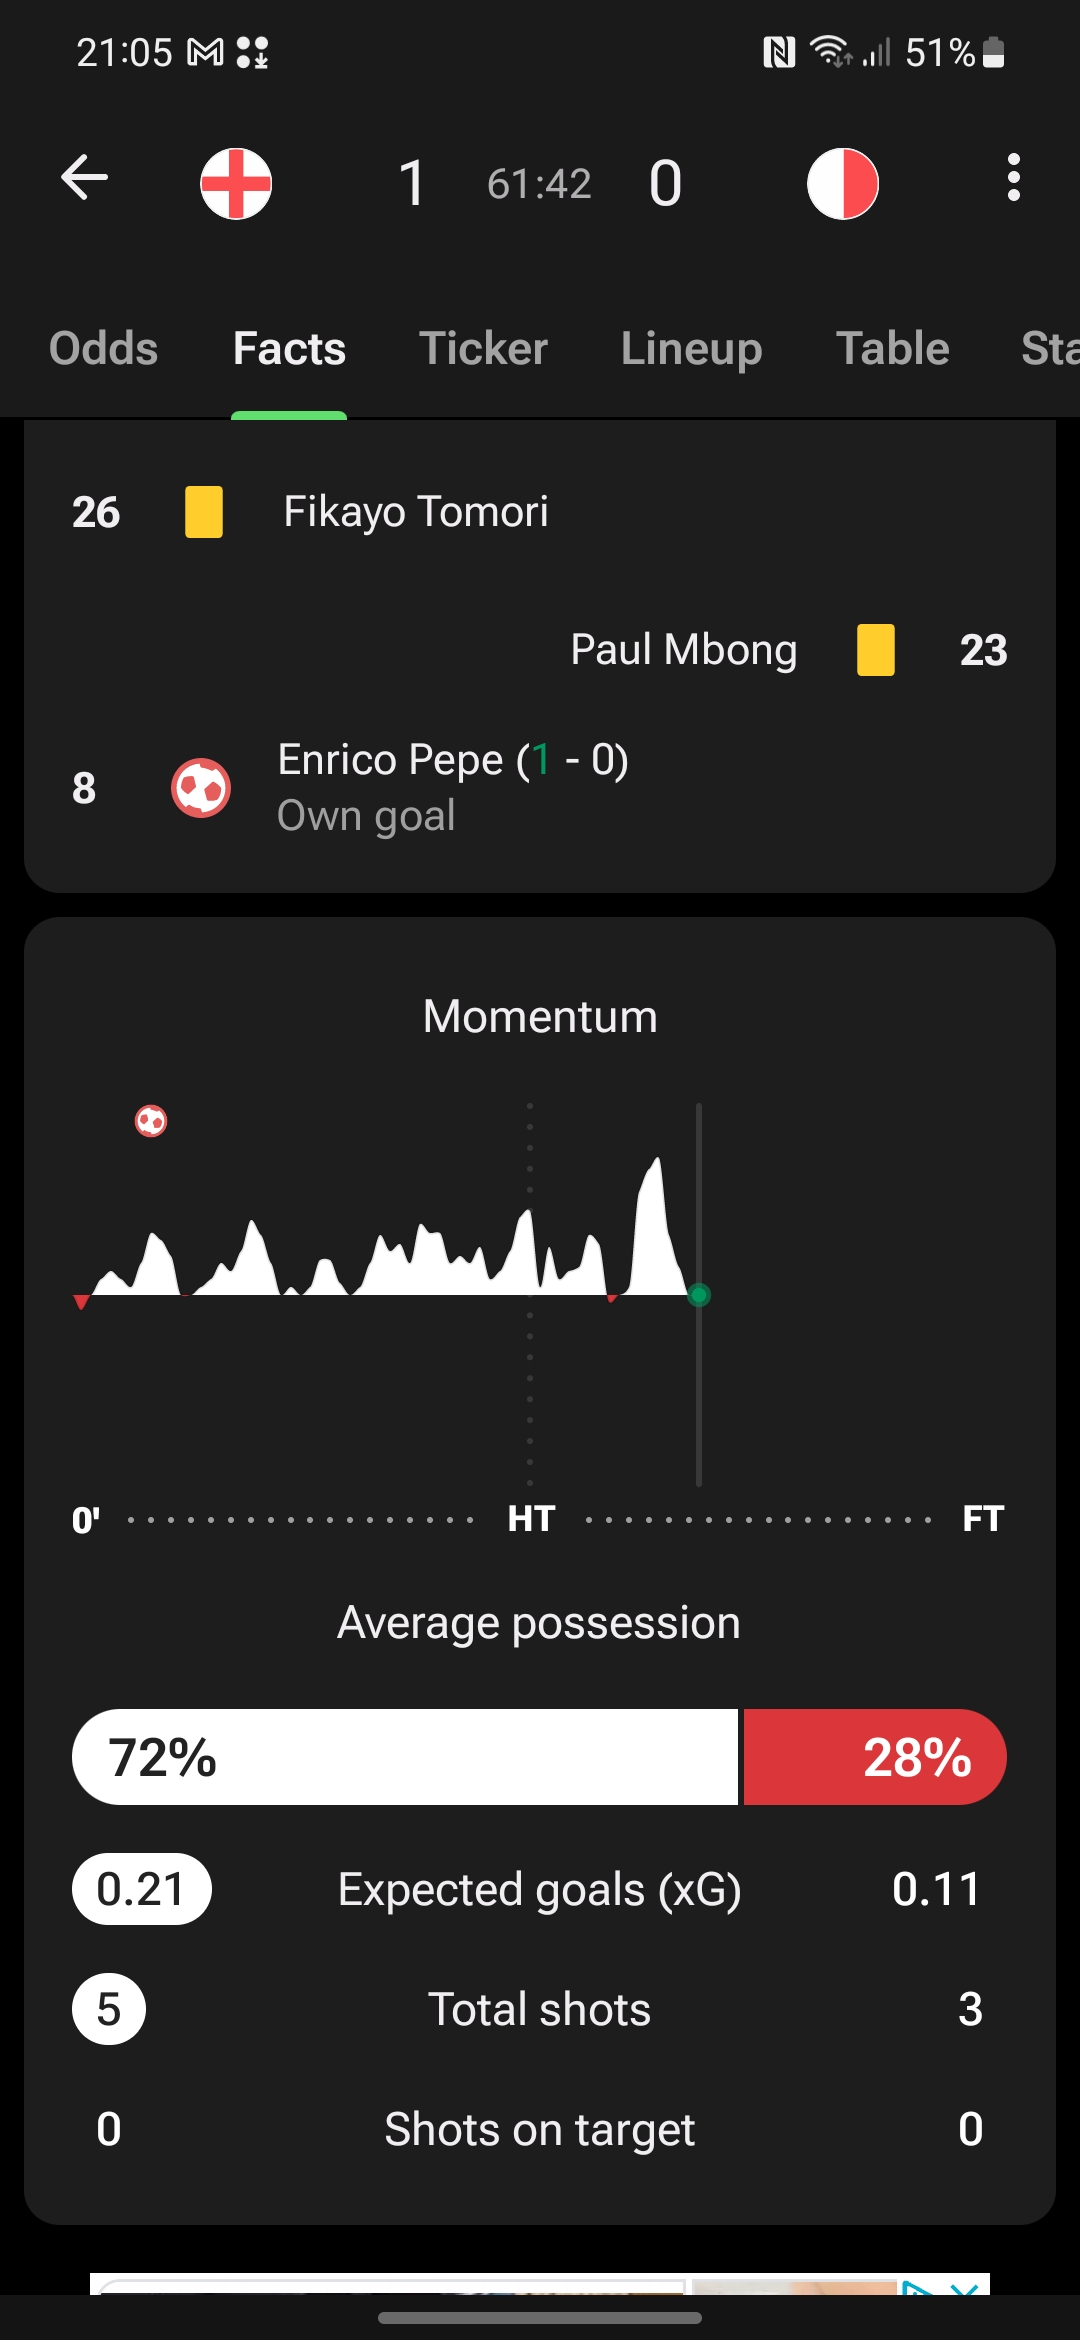Open the three-dot overflow menu
This screenshot has height=2340, width=1080.
point(1014,178)
